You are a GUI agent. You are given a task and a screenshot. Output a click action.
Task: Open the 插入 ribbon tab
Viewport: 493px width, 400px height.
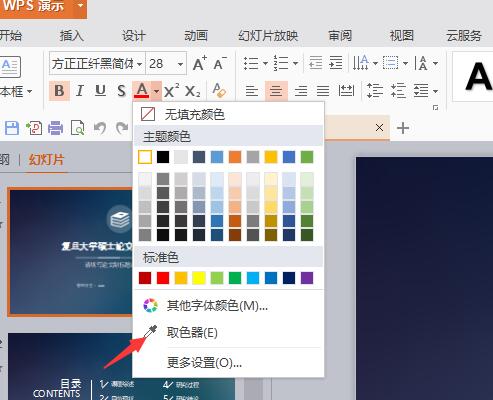(x=72, y=35)
